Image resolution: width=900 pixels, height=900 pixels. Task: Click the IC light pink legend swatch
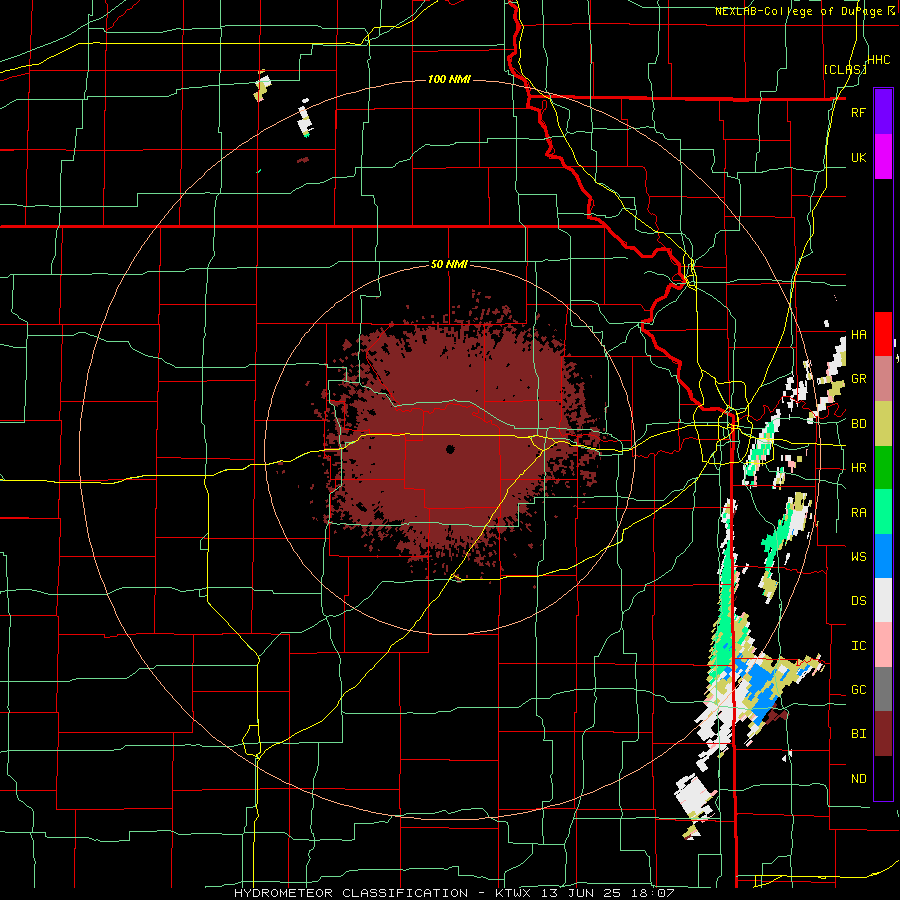[883, 645]
